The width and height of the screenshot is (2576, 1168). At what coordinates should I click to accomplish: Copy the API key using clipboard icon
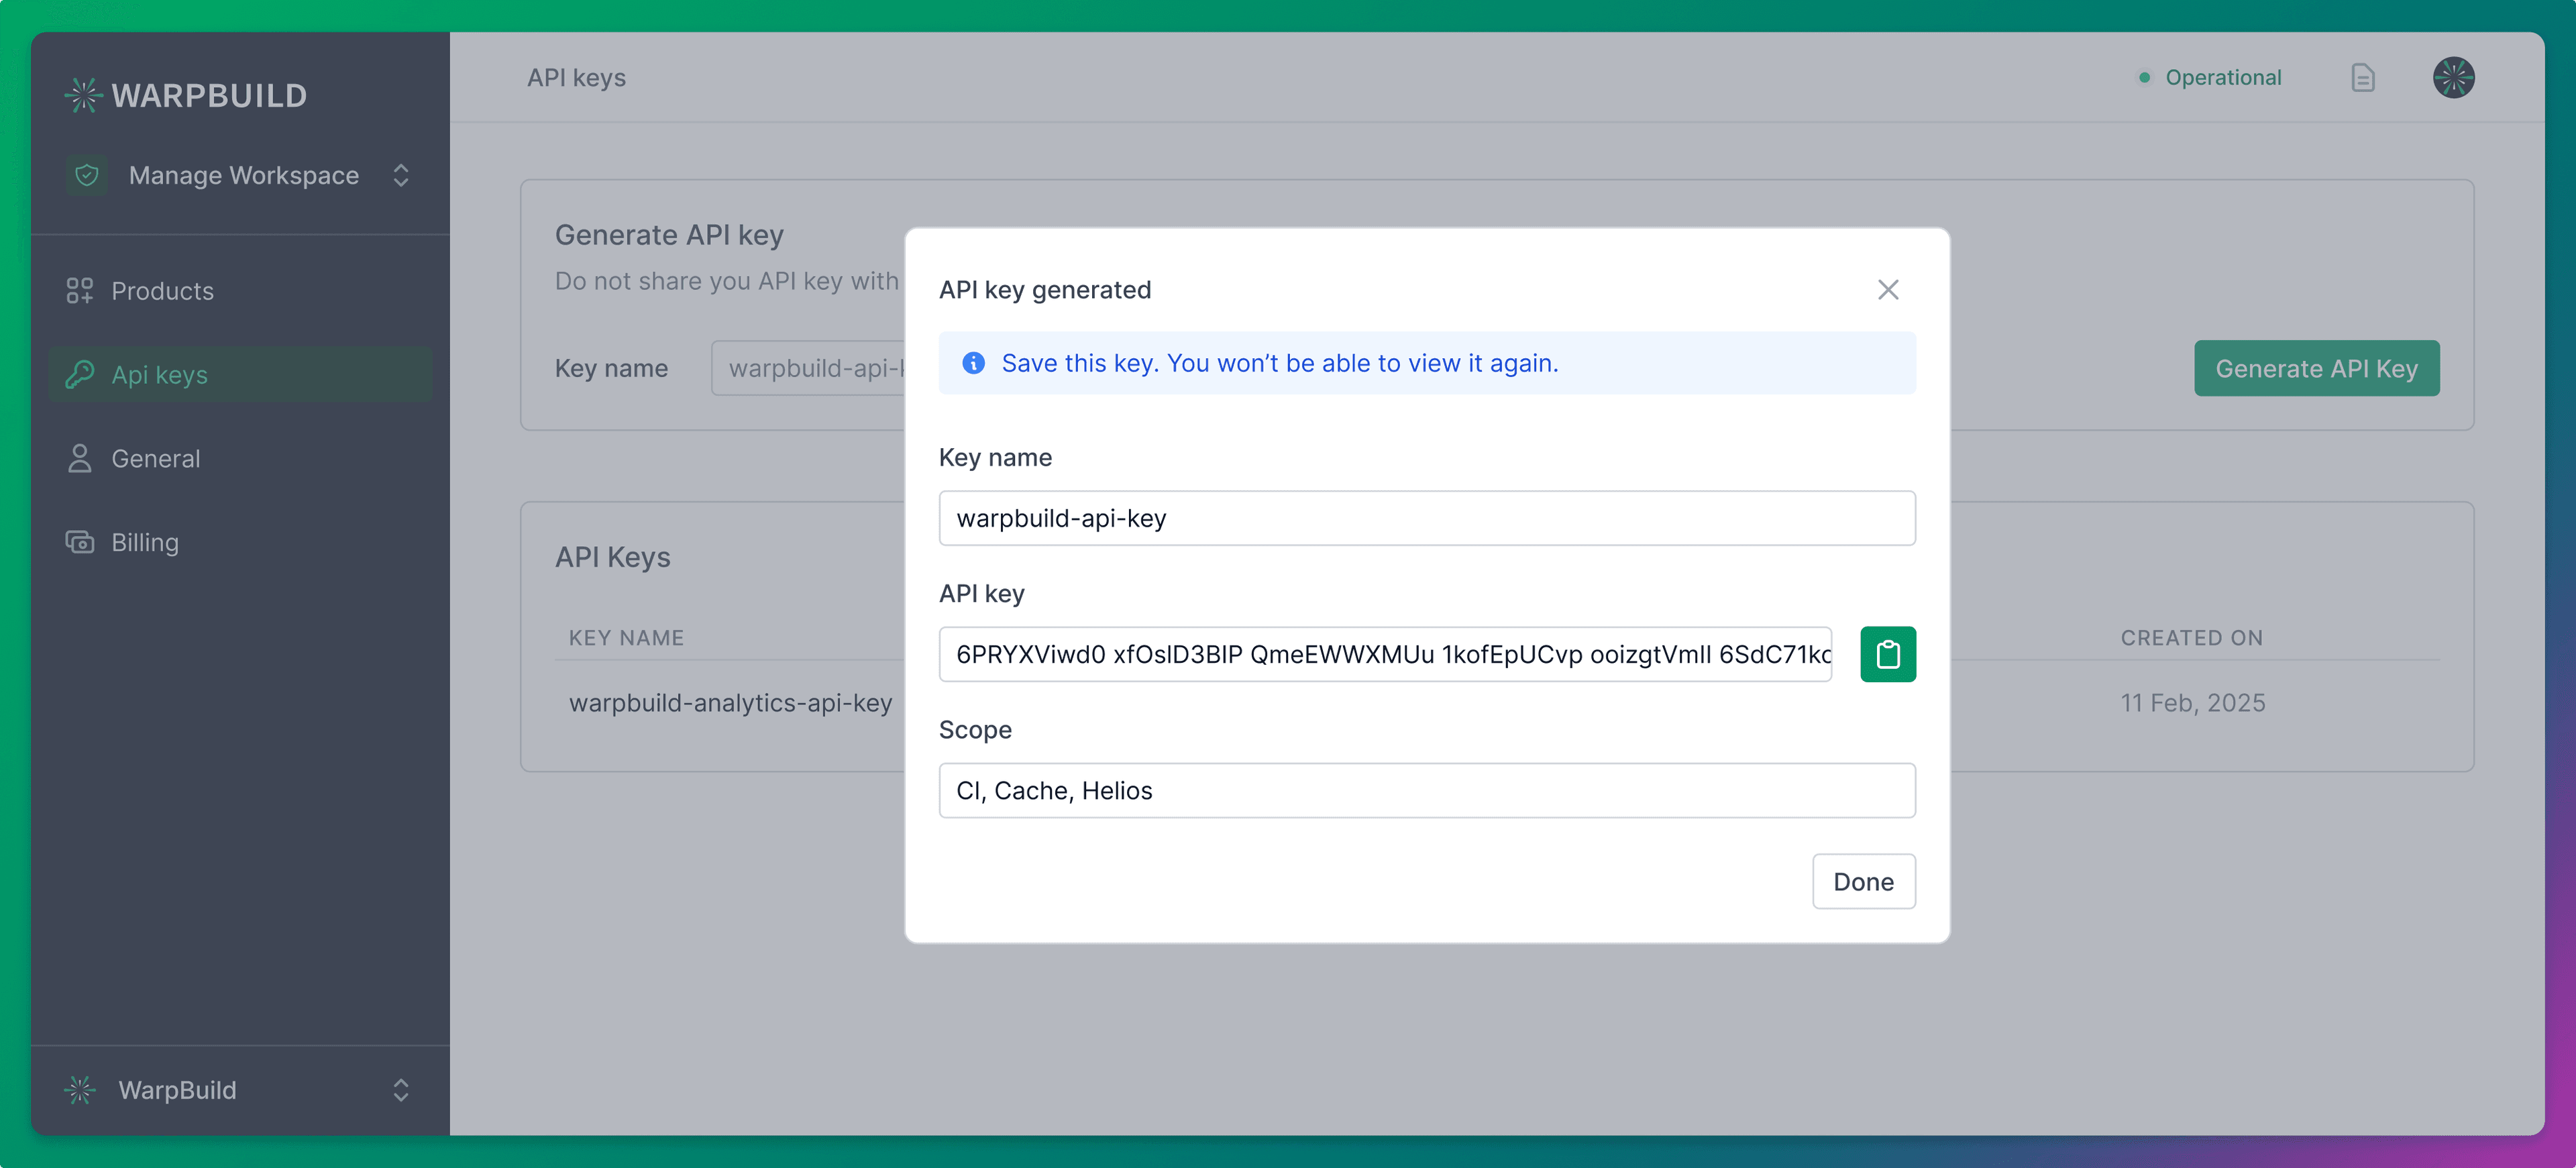(1888, 653)
